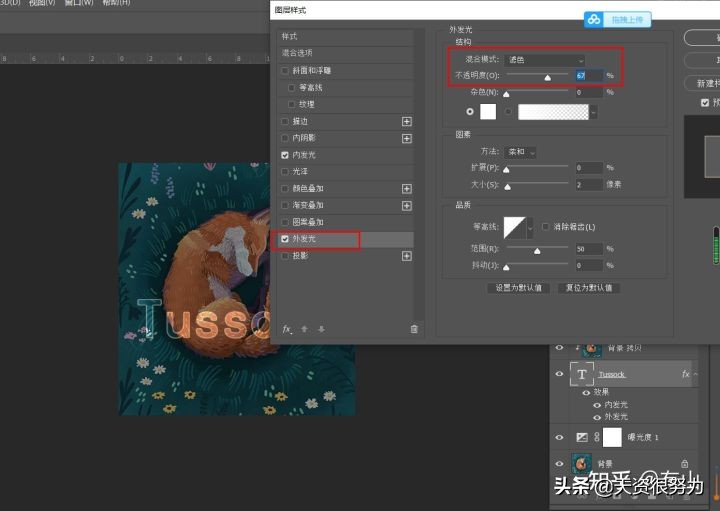Select the gradient glow radio button
This screenshot has height=511, width=720.
tap(508, 112)
